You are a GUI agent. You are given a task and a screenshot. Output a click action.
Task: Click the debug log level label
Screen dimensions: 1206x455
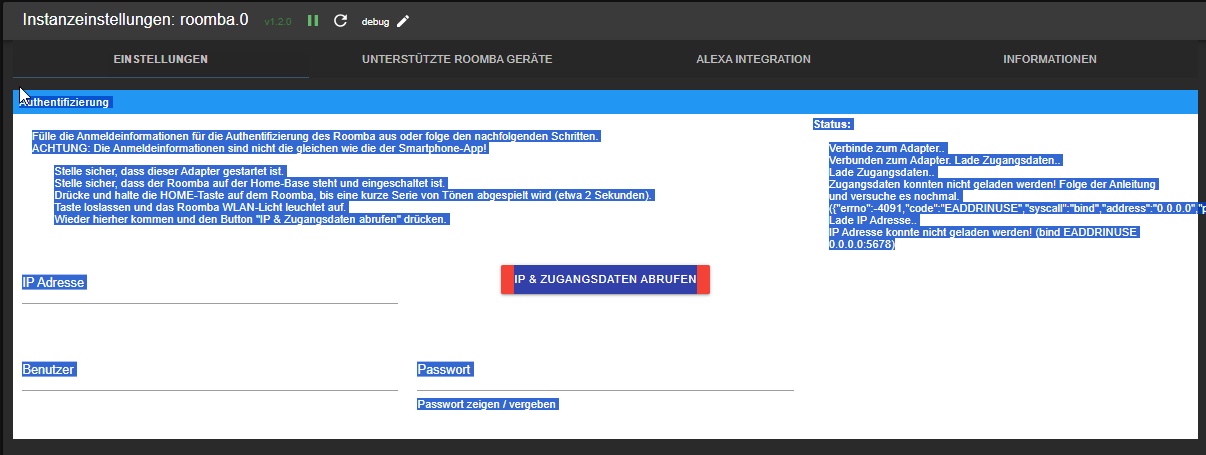[x=375, y=21]
